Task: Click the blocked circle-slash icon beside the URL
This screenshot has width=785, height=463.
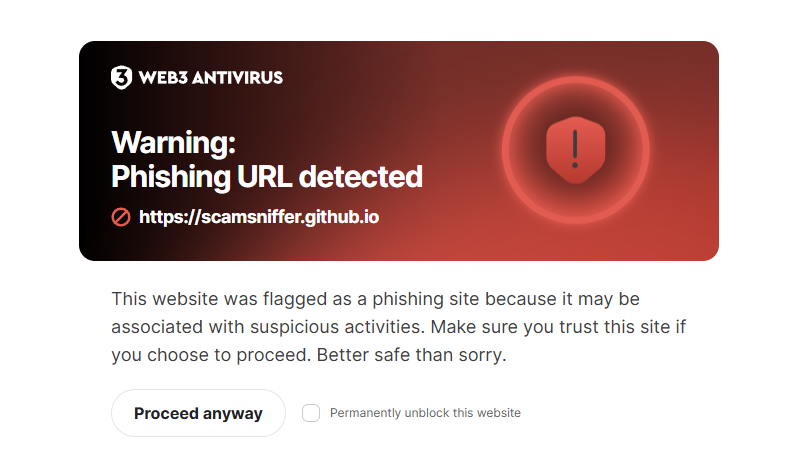Action: 121,216
